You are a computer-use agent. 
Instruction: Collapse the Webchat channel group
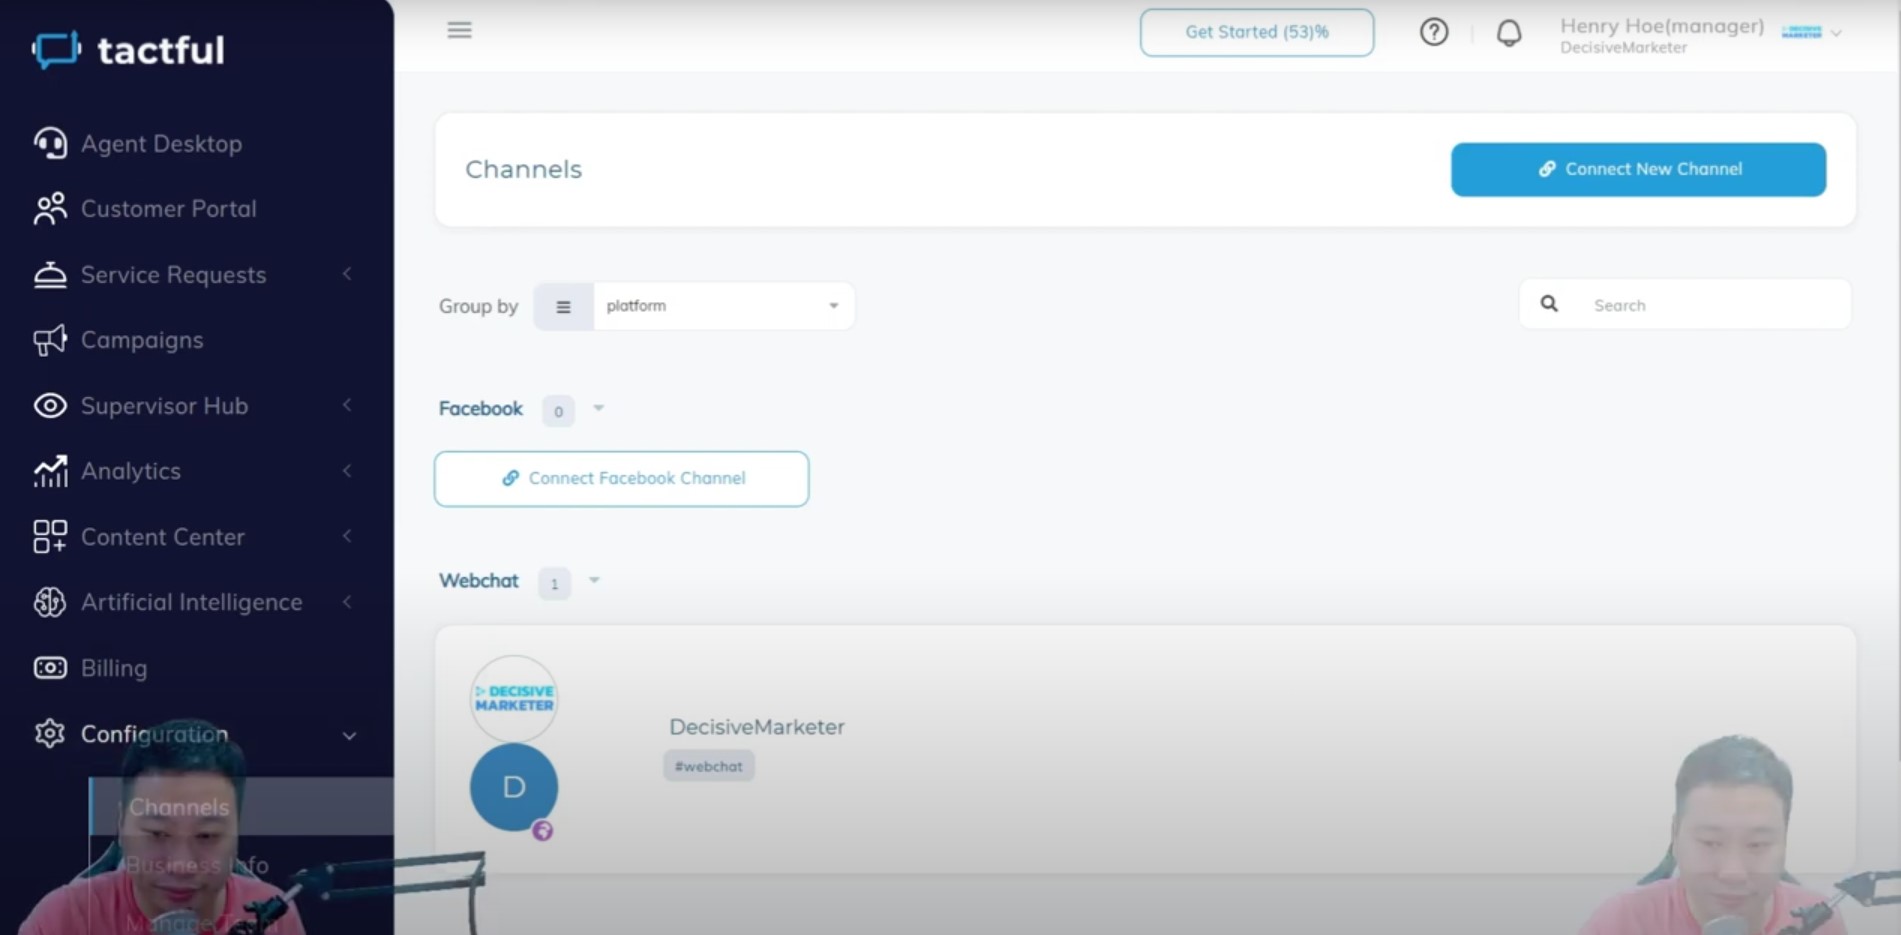pos(594,580)
